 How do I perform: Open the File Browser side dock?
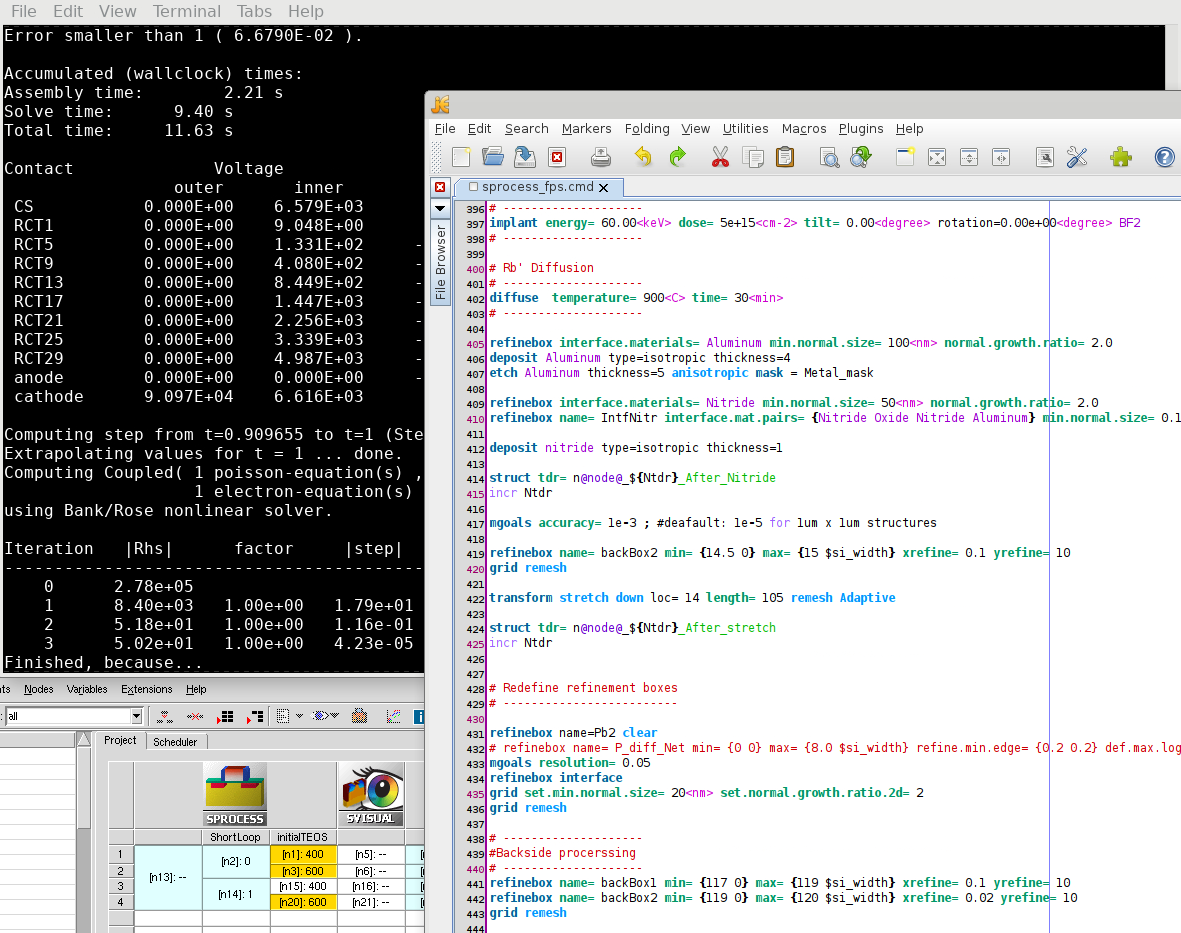tap(440, 261)
